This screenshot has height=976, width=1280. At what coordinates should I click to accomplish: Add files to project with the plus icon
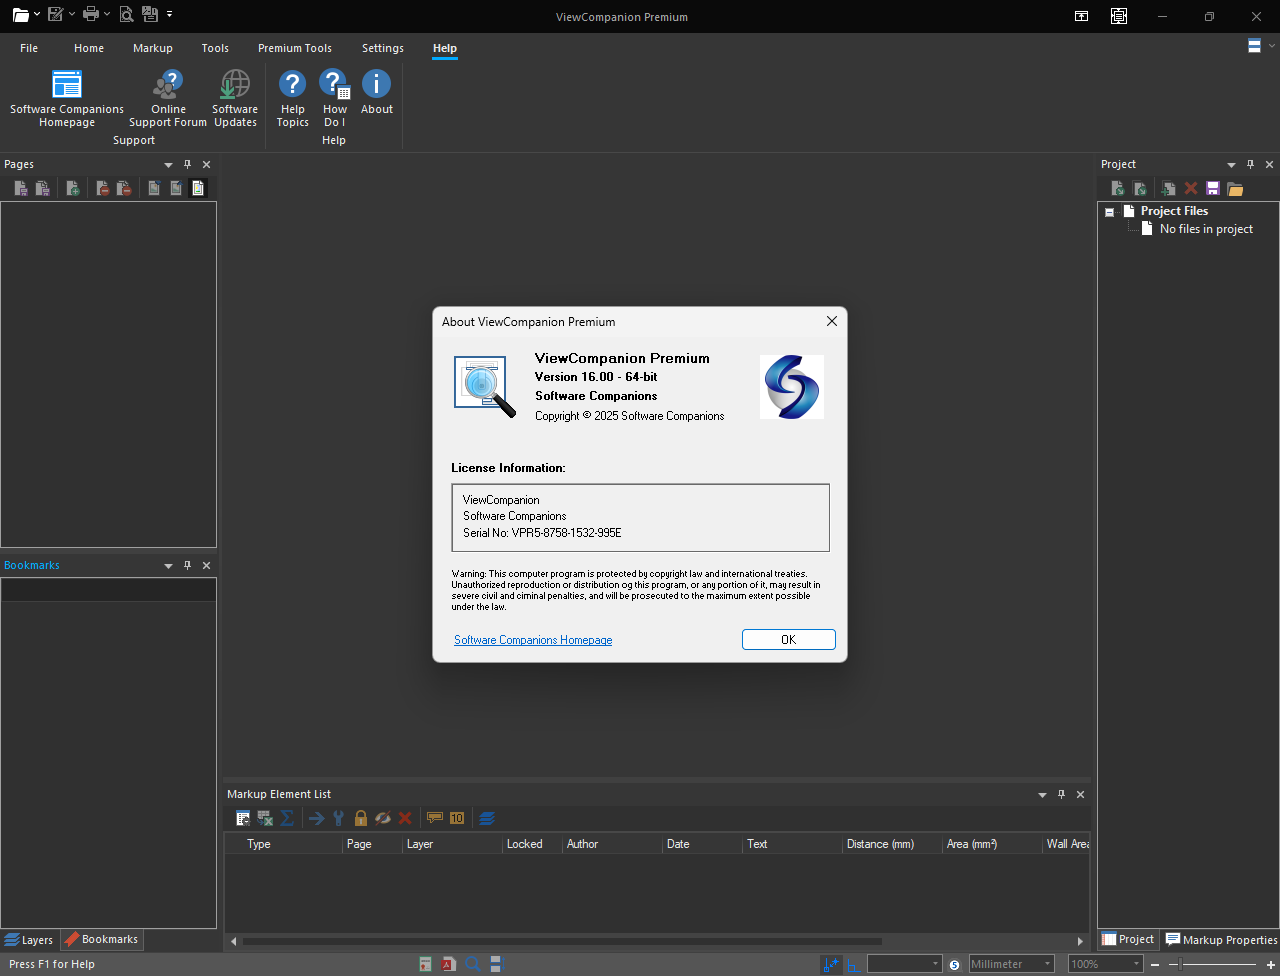pos(1168,188)
